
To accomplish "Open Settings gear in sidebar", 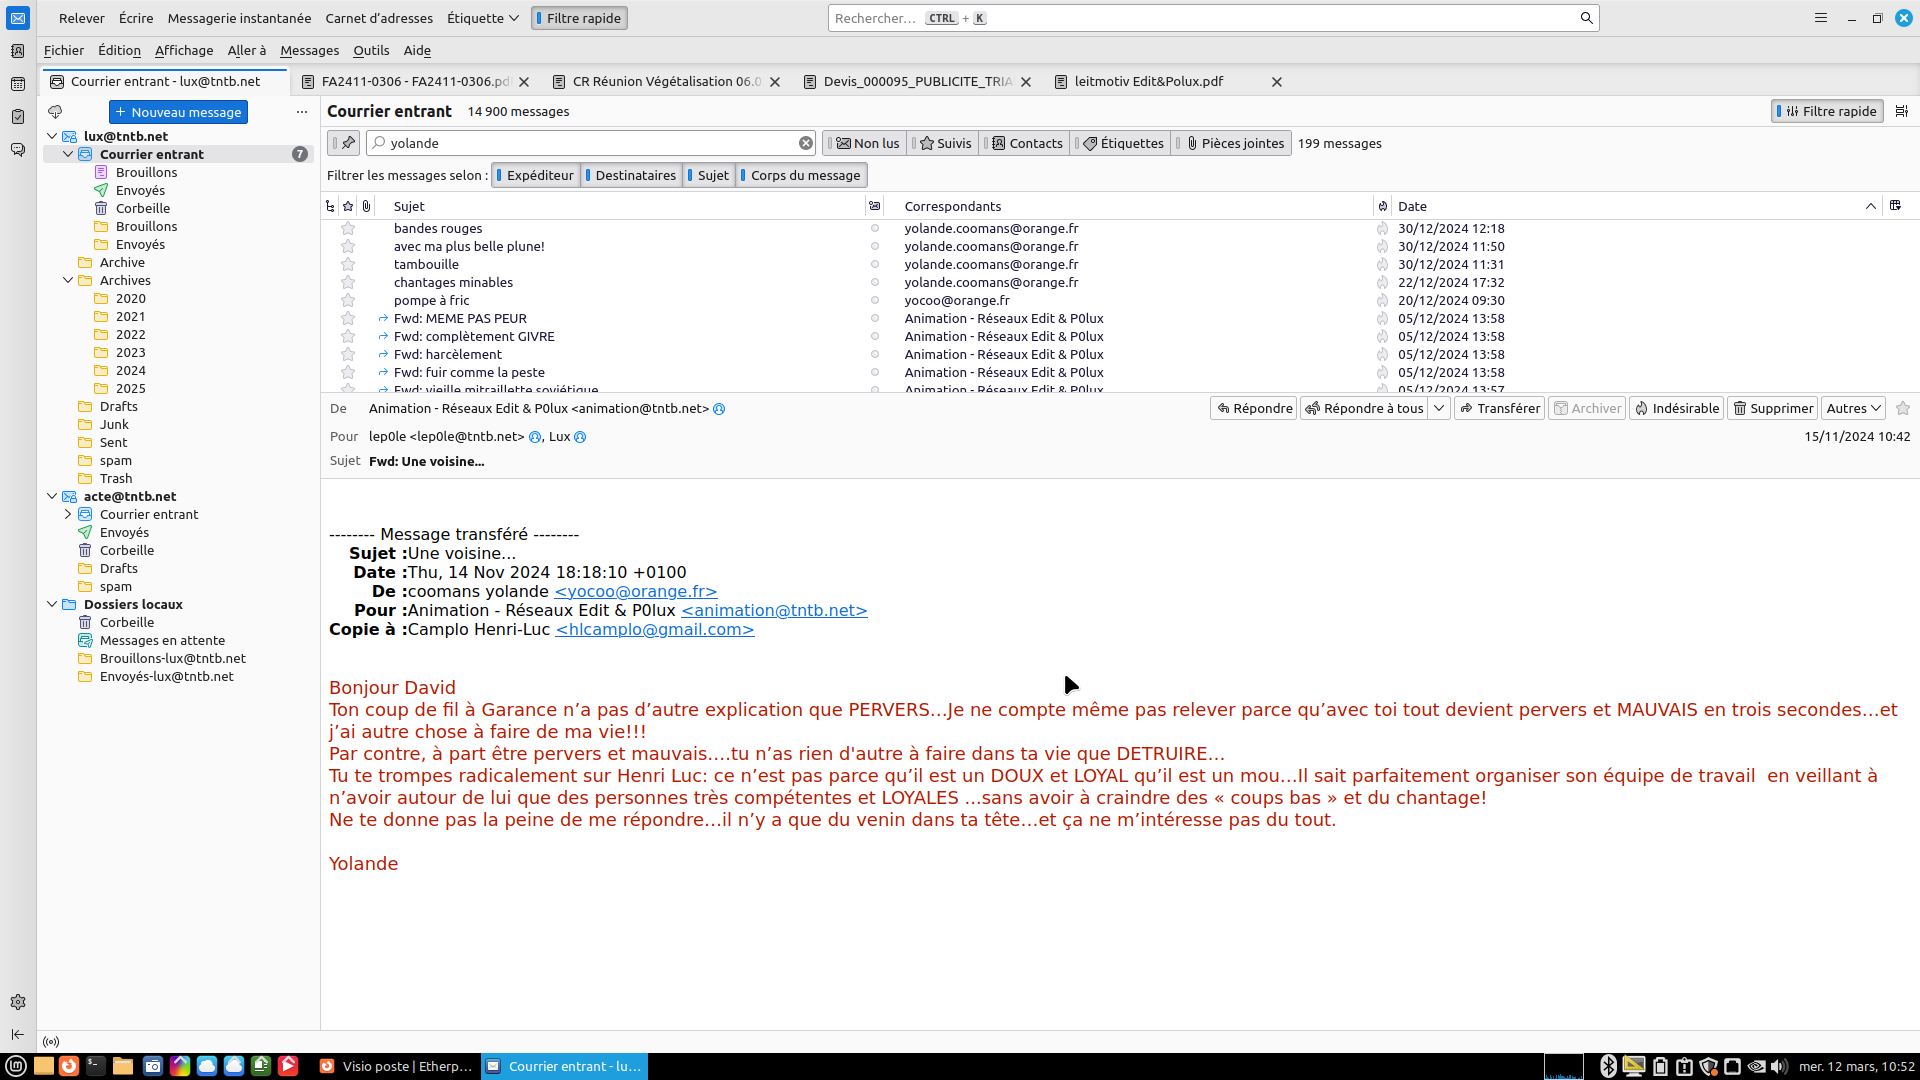I will click(17, 1002).
